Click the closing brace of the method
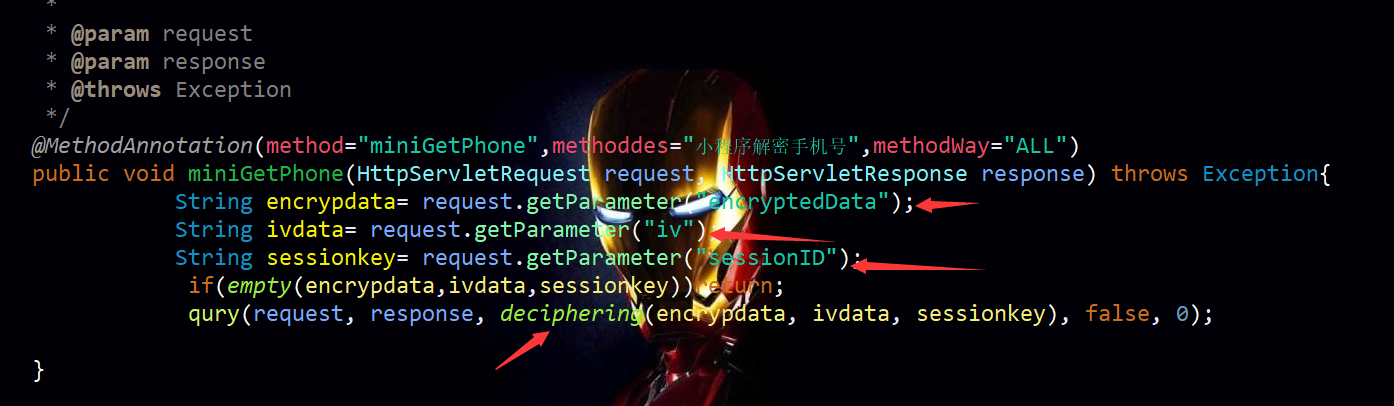Image resolution: width=1394 pixels, height=406 pixels. (39, 370)
